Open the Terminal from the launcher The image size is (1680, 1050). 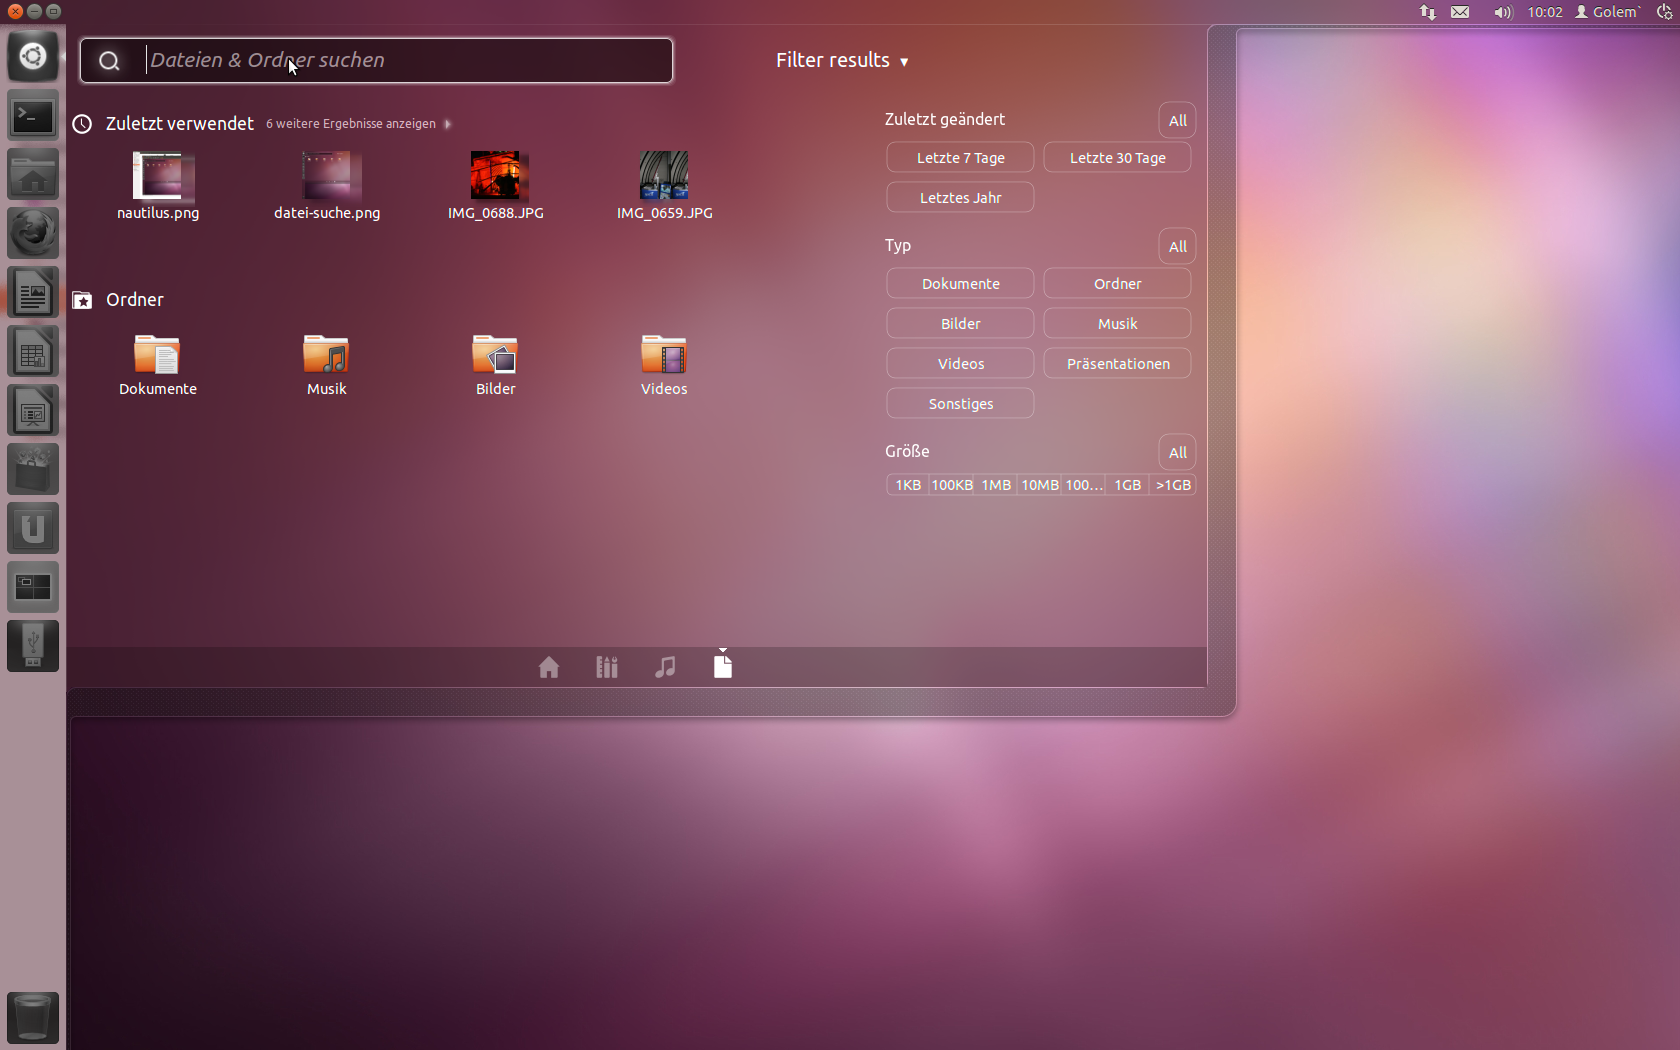point(33,116)
